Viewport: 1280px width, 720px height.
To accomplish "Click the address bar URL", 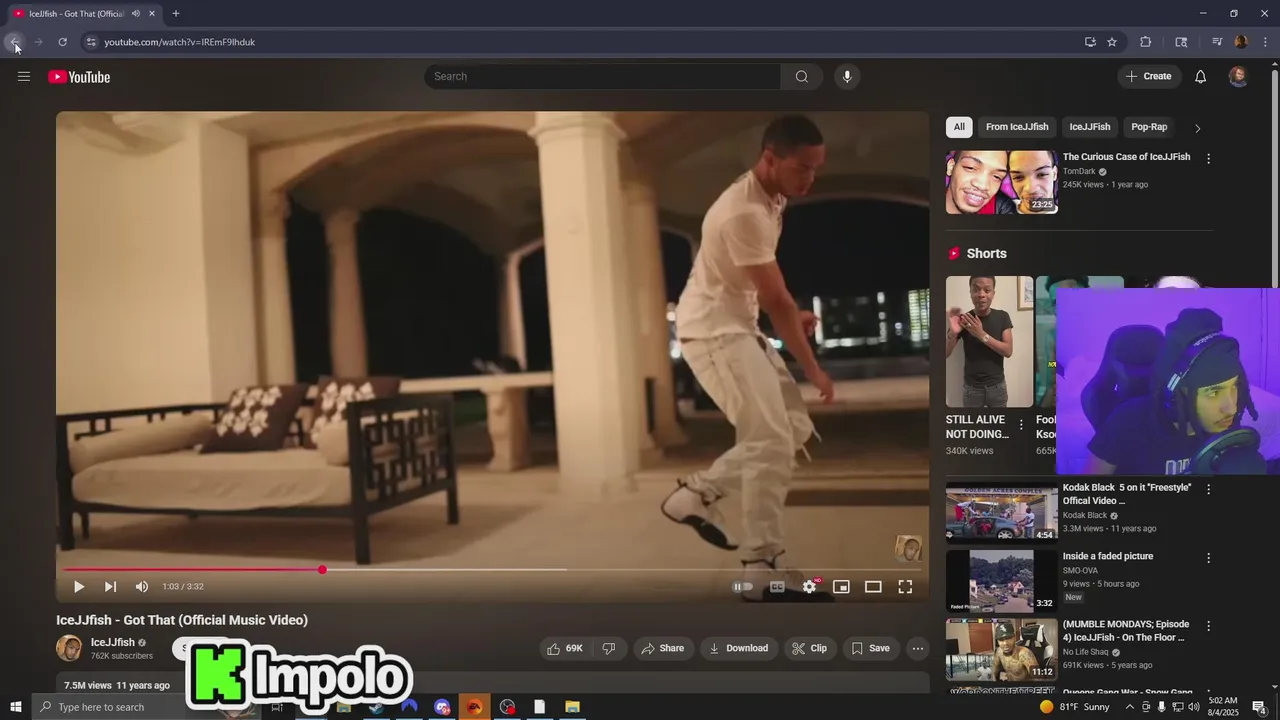I will [x=180, y=42].
